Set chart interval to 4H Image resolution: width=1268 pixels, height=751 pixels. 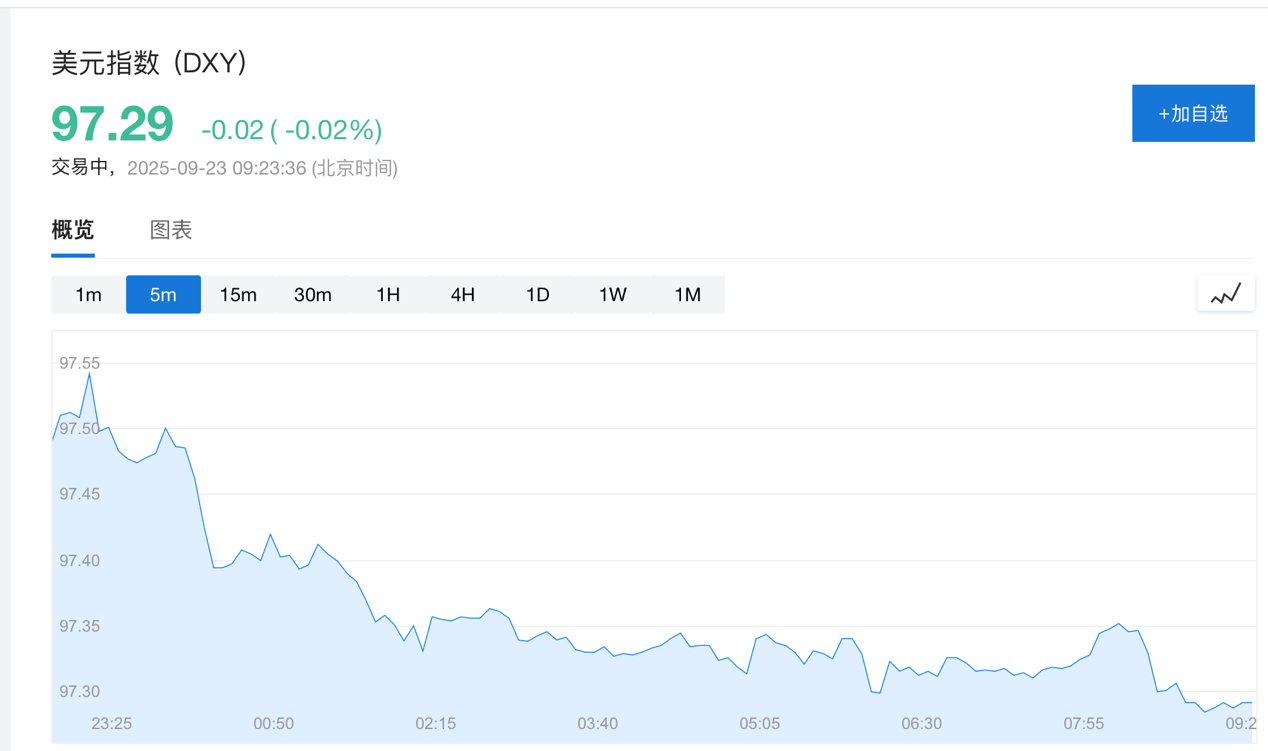coord(462,295)
